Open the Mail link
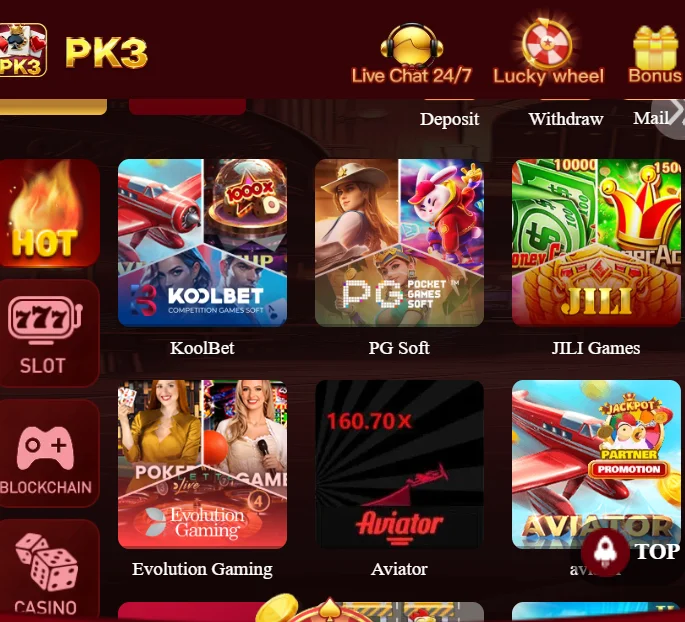The image size is (685, 622). [650, 118]
